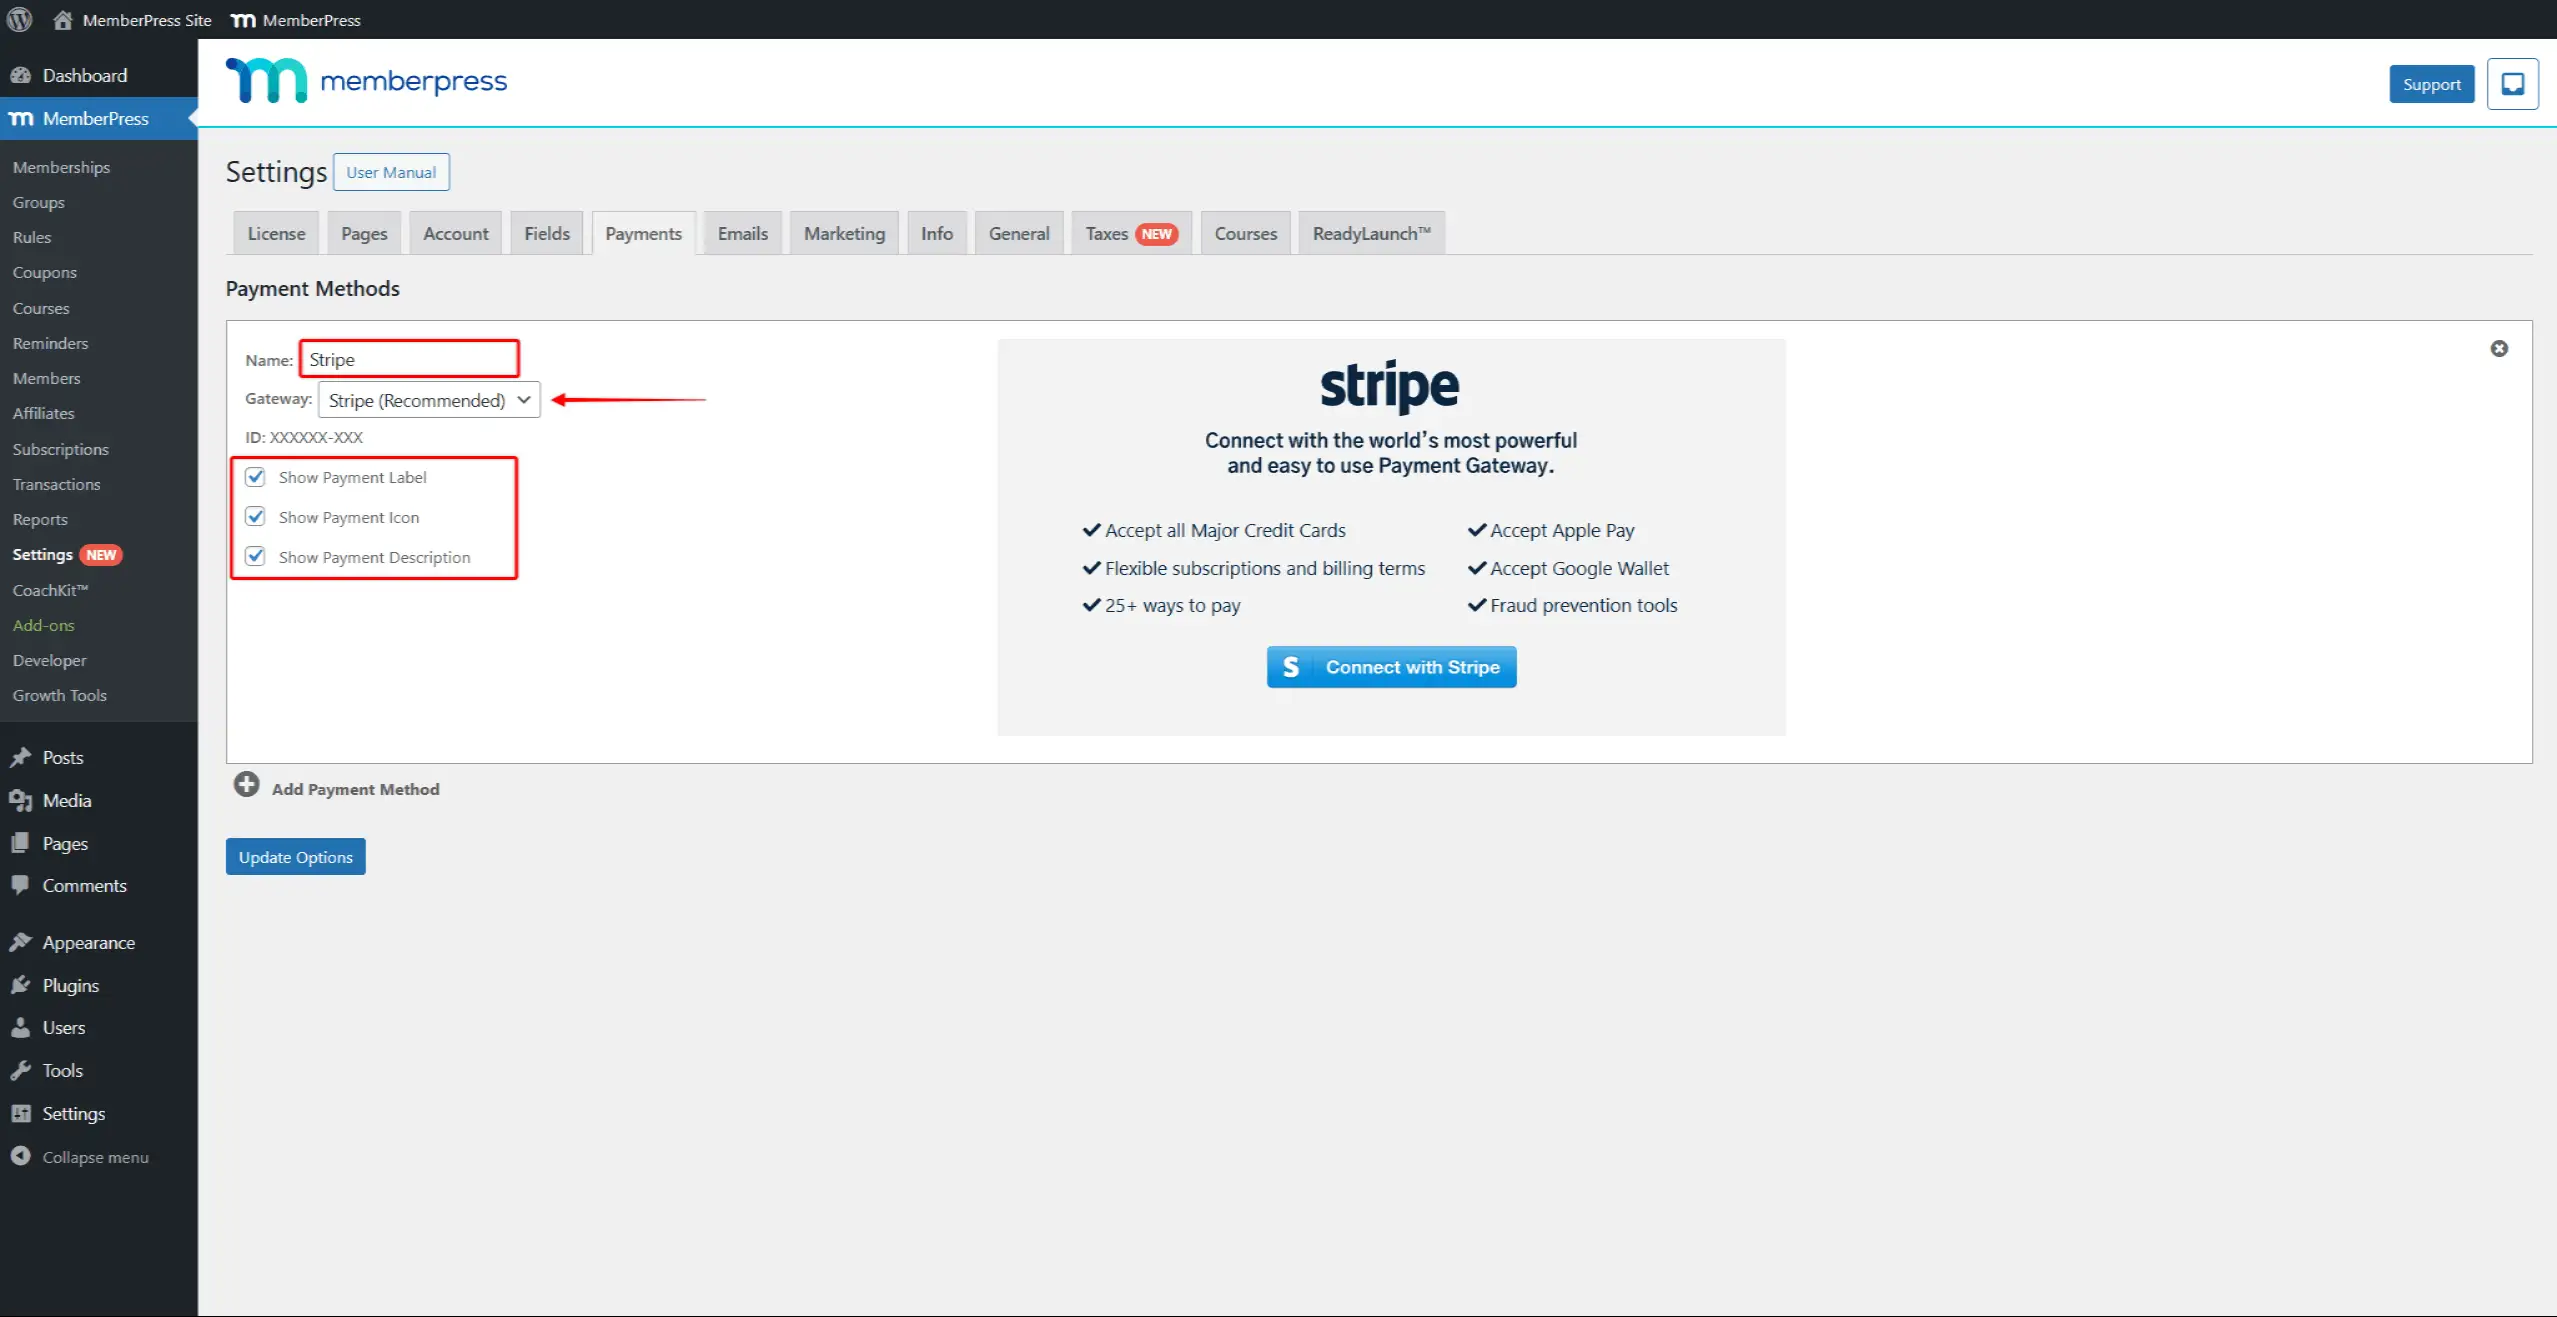The width and height of the screenshot is (2557, 1317).
Task: Click Update Options button
Action: (296, 857)
